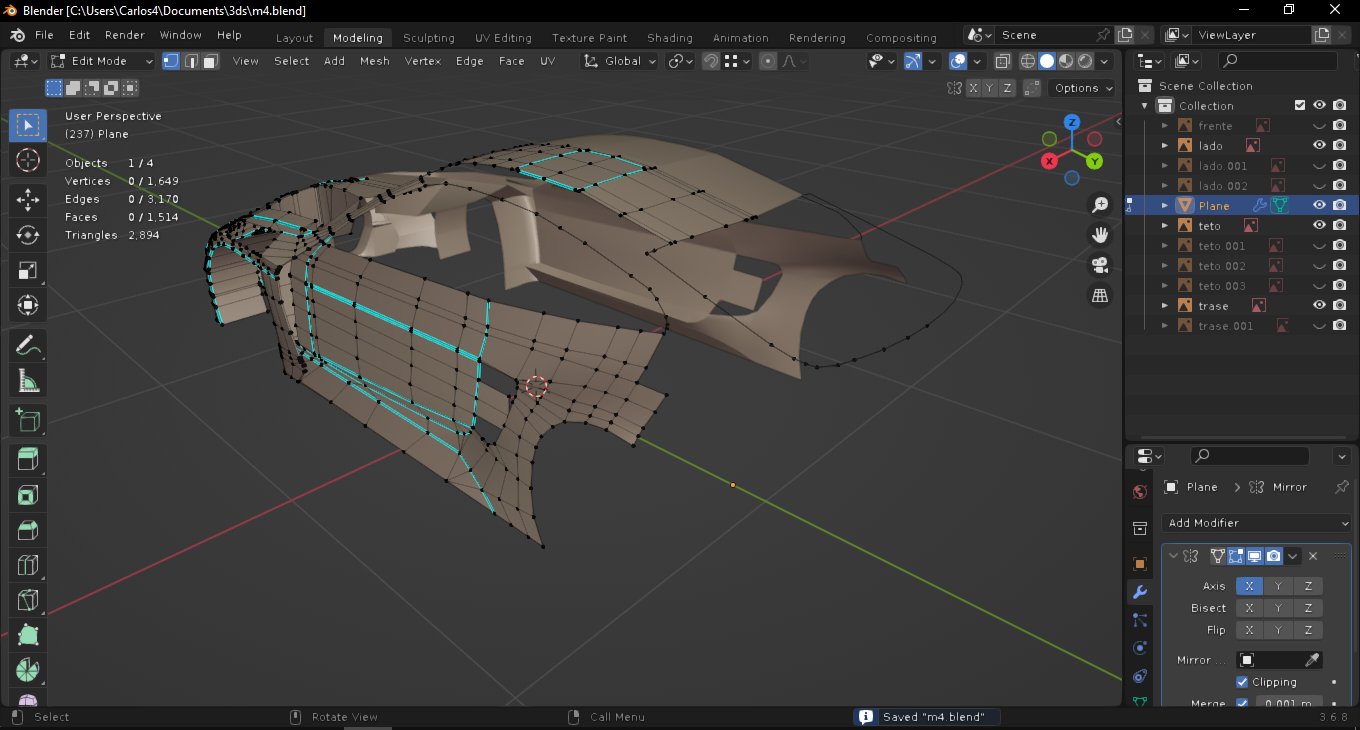Expand the Plane object in outliner
The image size is (1360, 730).
(x=1165, y=205)
